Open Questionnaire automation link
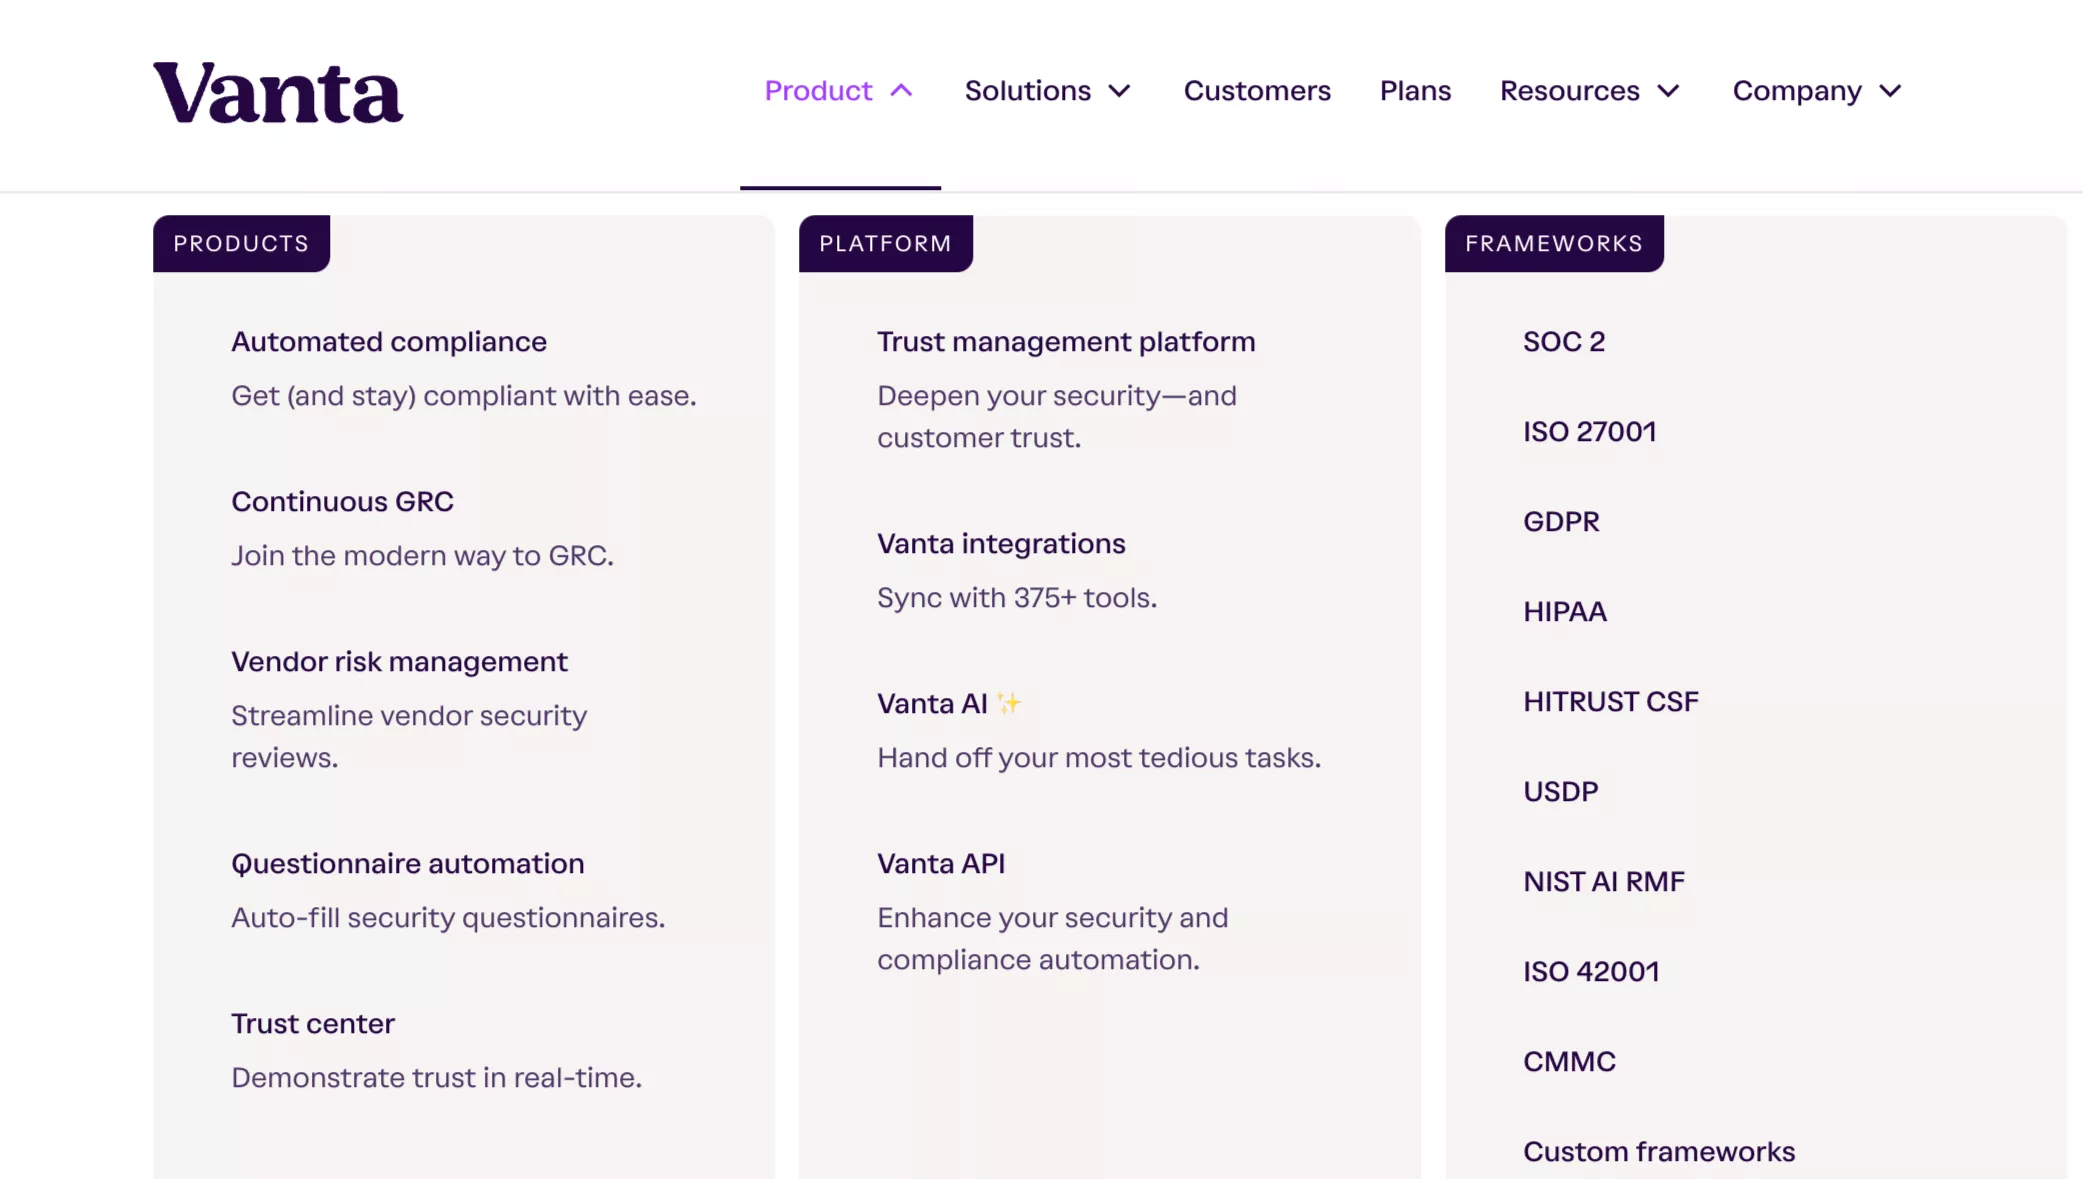This screenshot has width=2083, height=1179. [408, 864]
